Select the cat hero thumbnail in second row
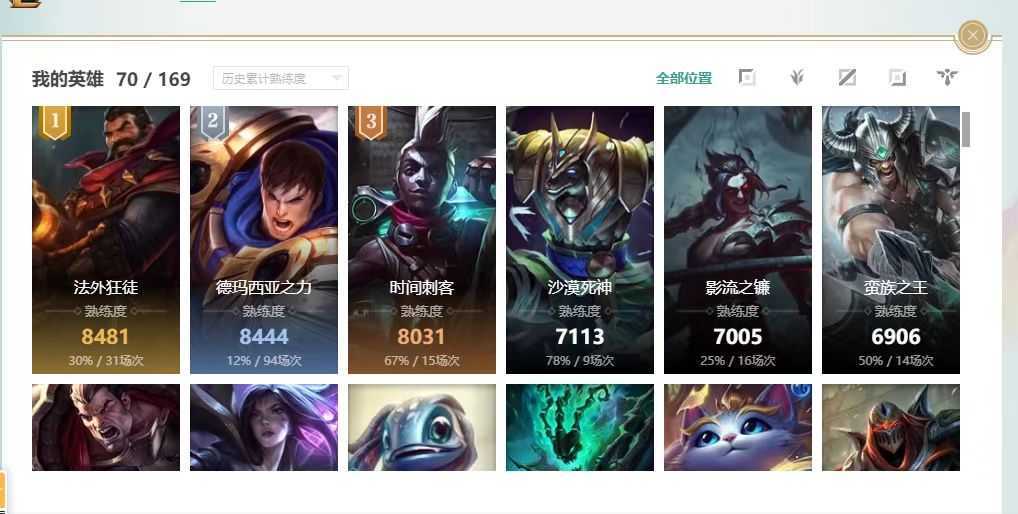The width and height of the screenshot is (1018, 514). [x=738, y=427]
